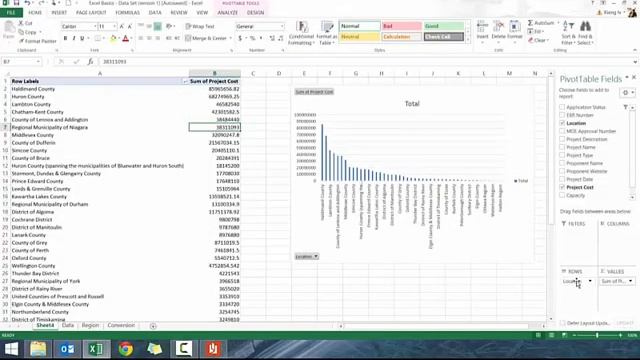Enable Defer Layout Update checkbox
Screen dimensions: 640x360
pos(562,323)
